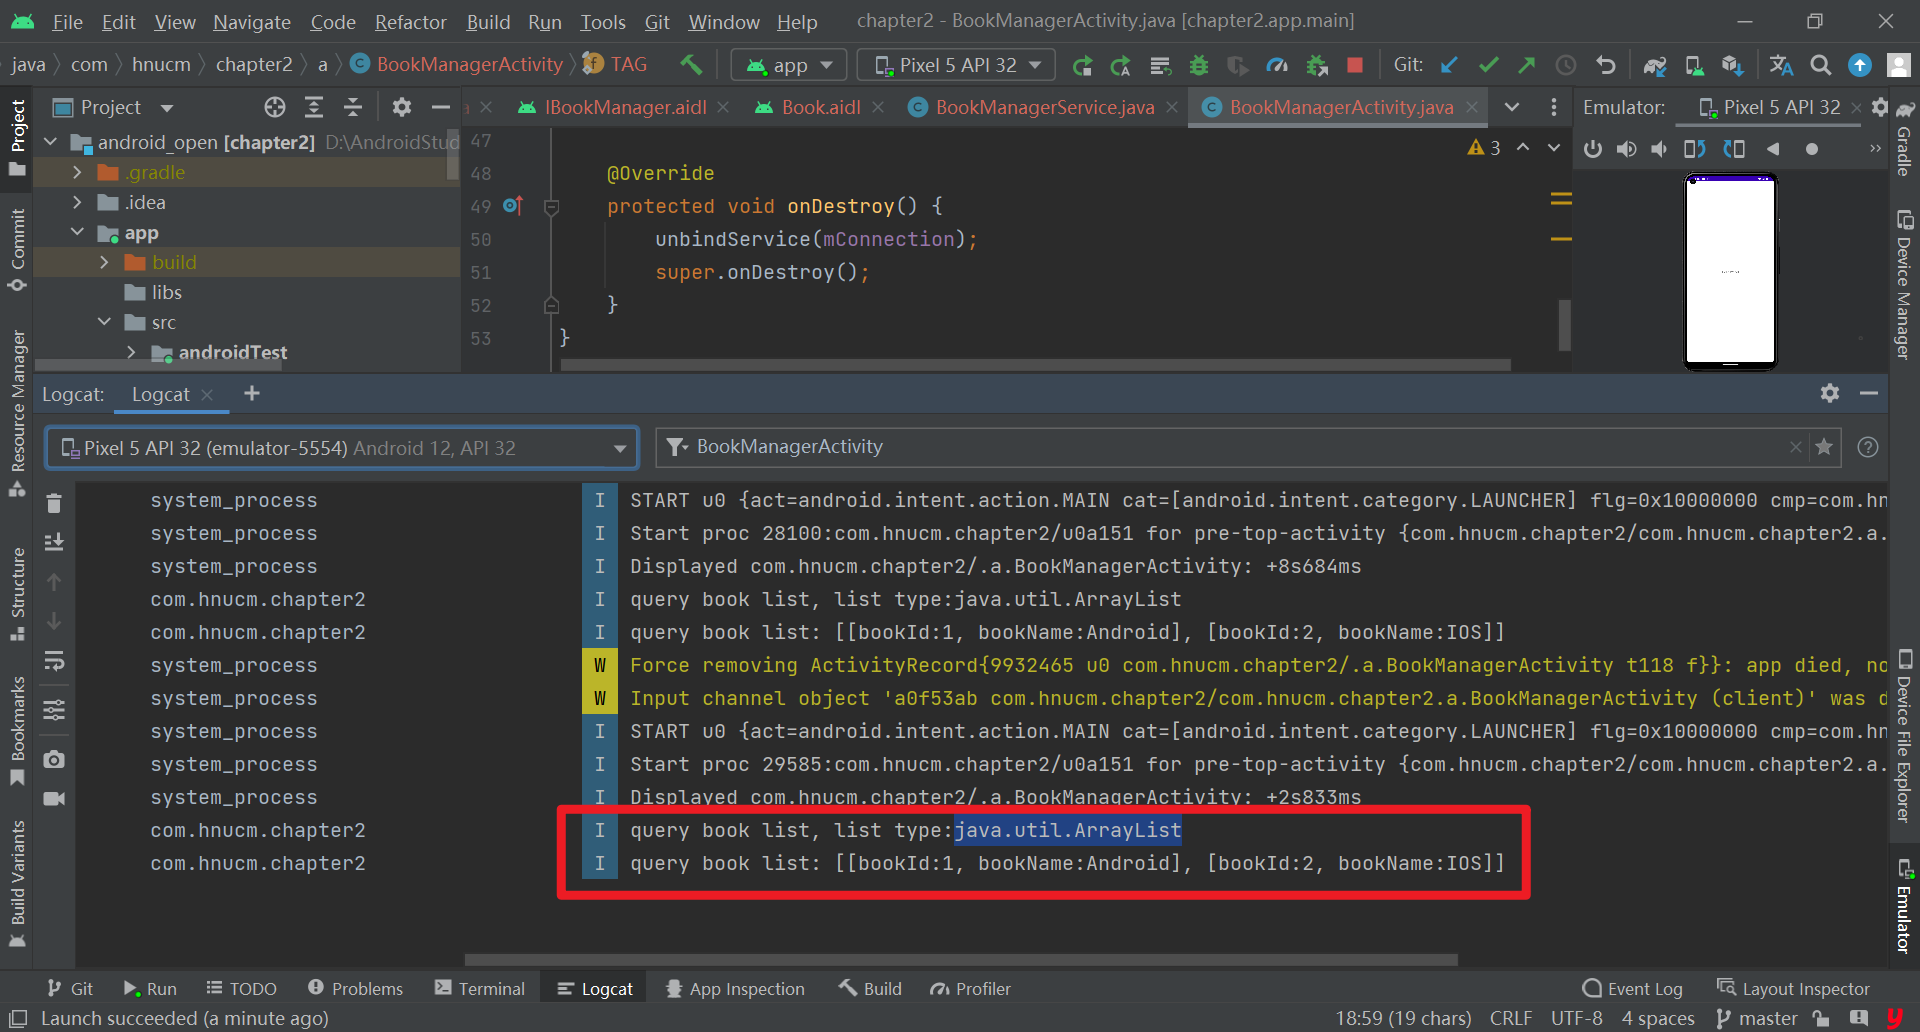Expand the androidTest folder
The height and width of the screenshot is (1032, 1920).
tap(131, 352)
